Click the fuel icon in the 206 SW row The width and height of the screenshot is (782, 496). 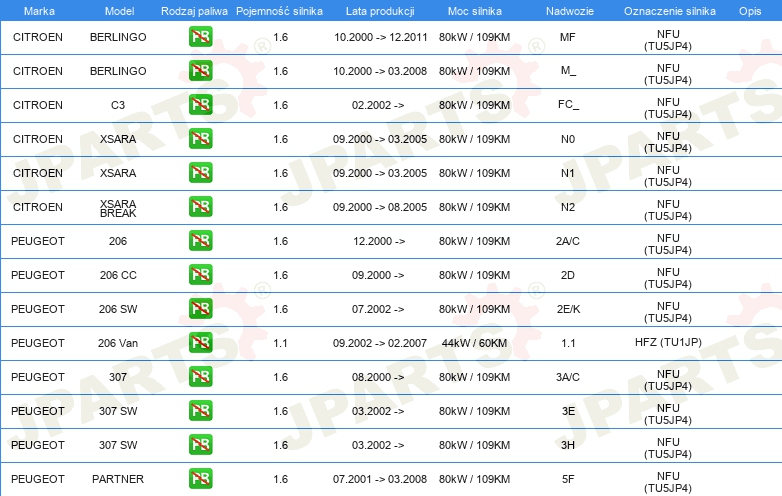pos(200,309)
